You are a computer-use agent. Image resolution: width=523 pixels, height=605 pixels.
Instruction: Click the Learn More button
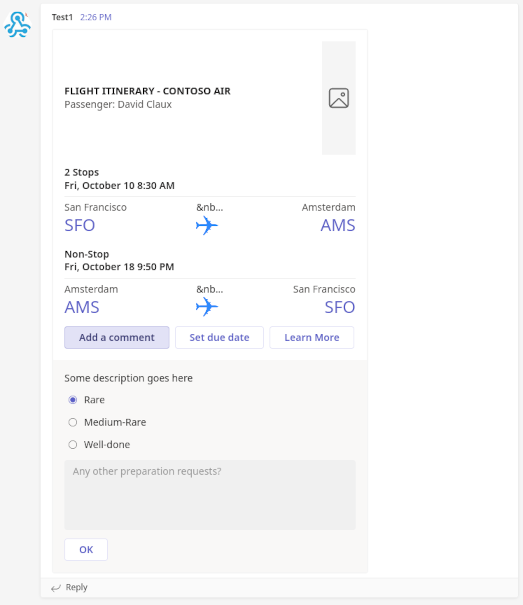click(311, 338)
